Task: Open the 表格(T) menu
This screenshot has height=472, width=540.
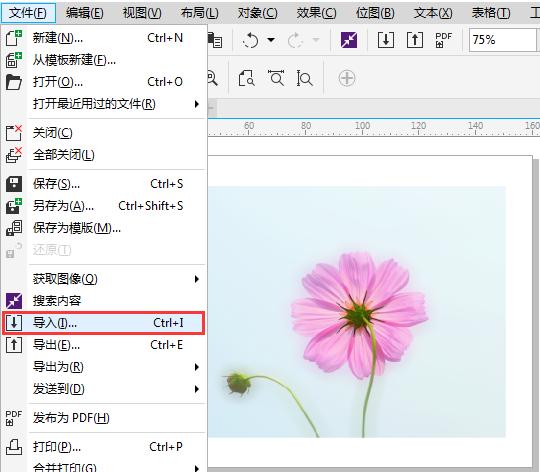Action: point(491,13)
